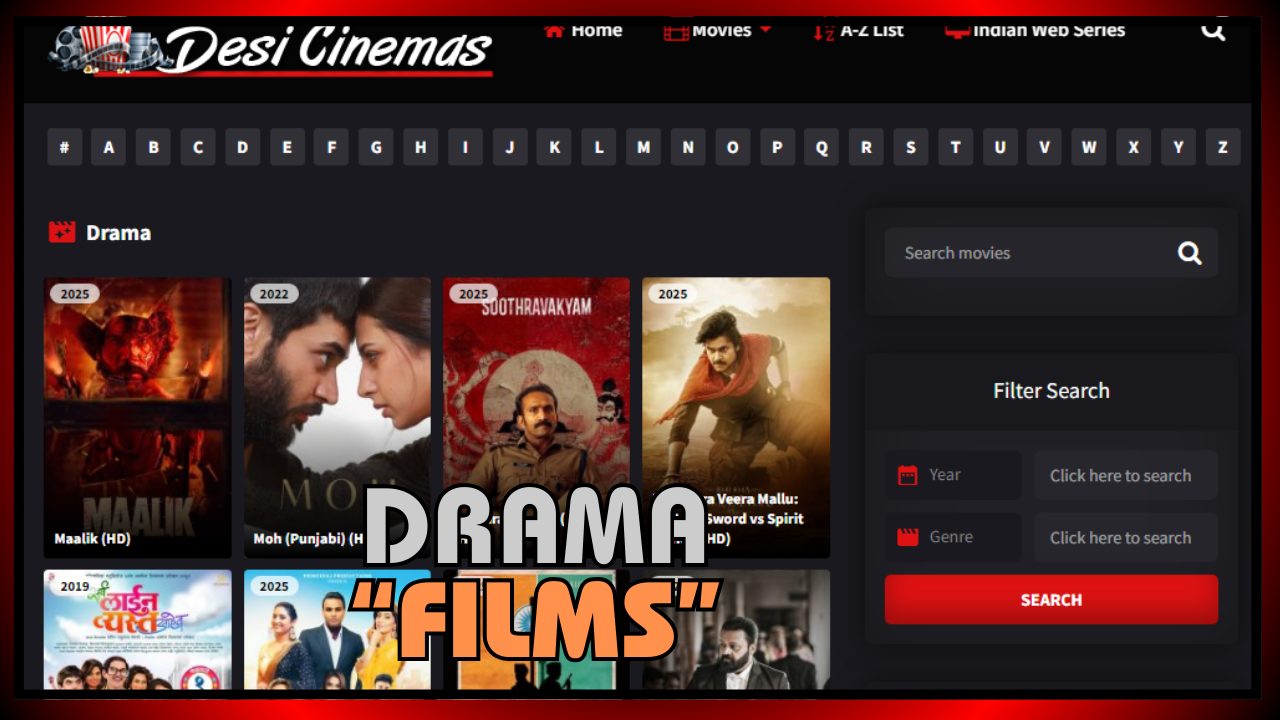Click the magnifier icon in the top navigation
This screenshot has height=720, width=1280.
coord(1212,30)
